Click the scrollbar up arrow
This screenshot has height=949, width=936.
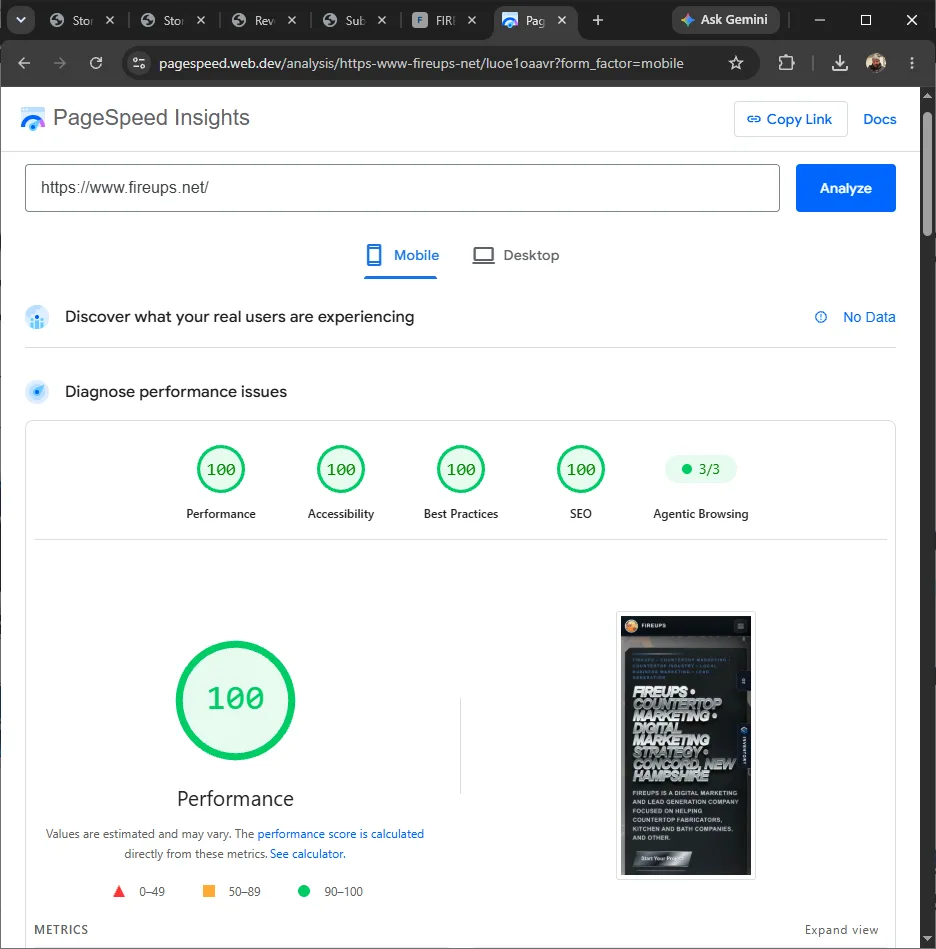pos(928,95)
